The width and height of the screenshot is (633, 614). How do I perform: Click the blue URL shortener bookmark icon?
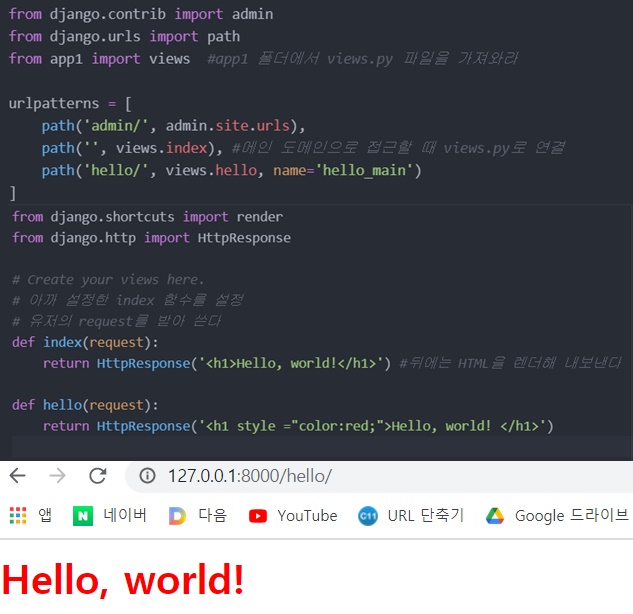tap(368, 516)
